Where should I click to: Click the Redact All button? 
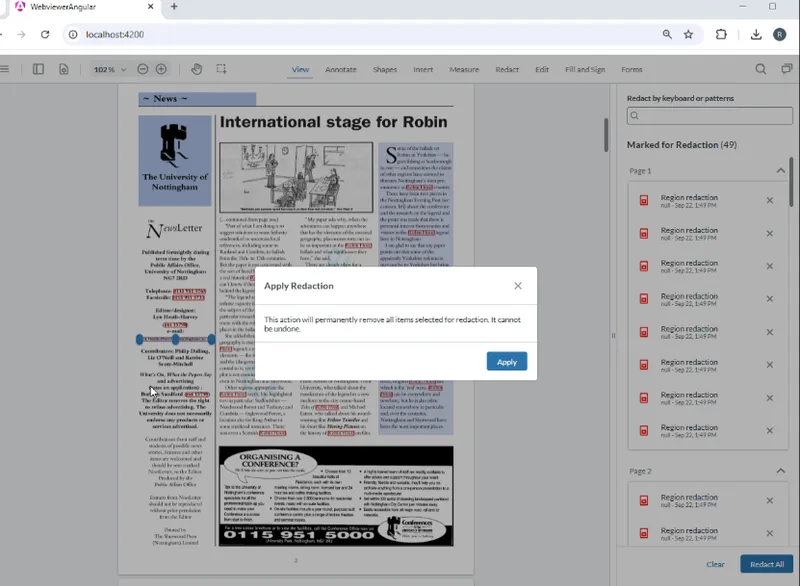click(766, 564)
